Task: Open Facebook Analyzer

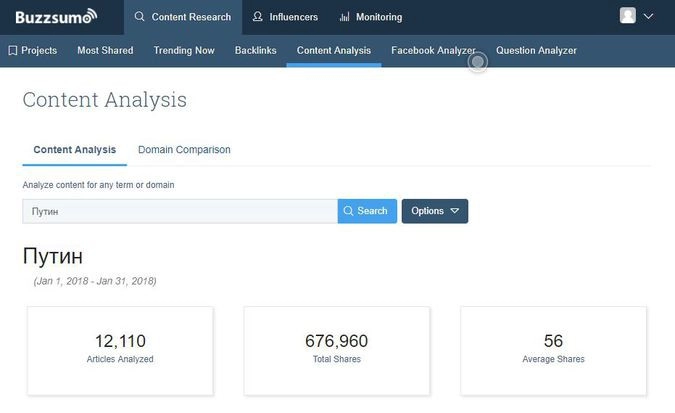Action: [x=432, y=50]
